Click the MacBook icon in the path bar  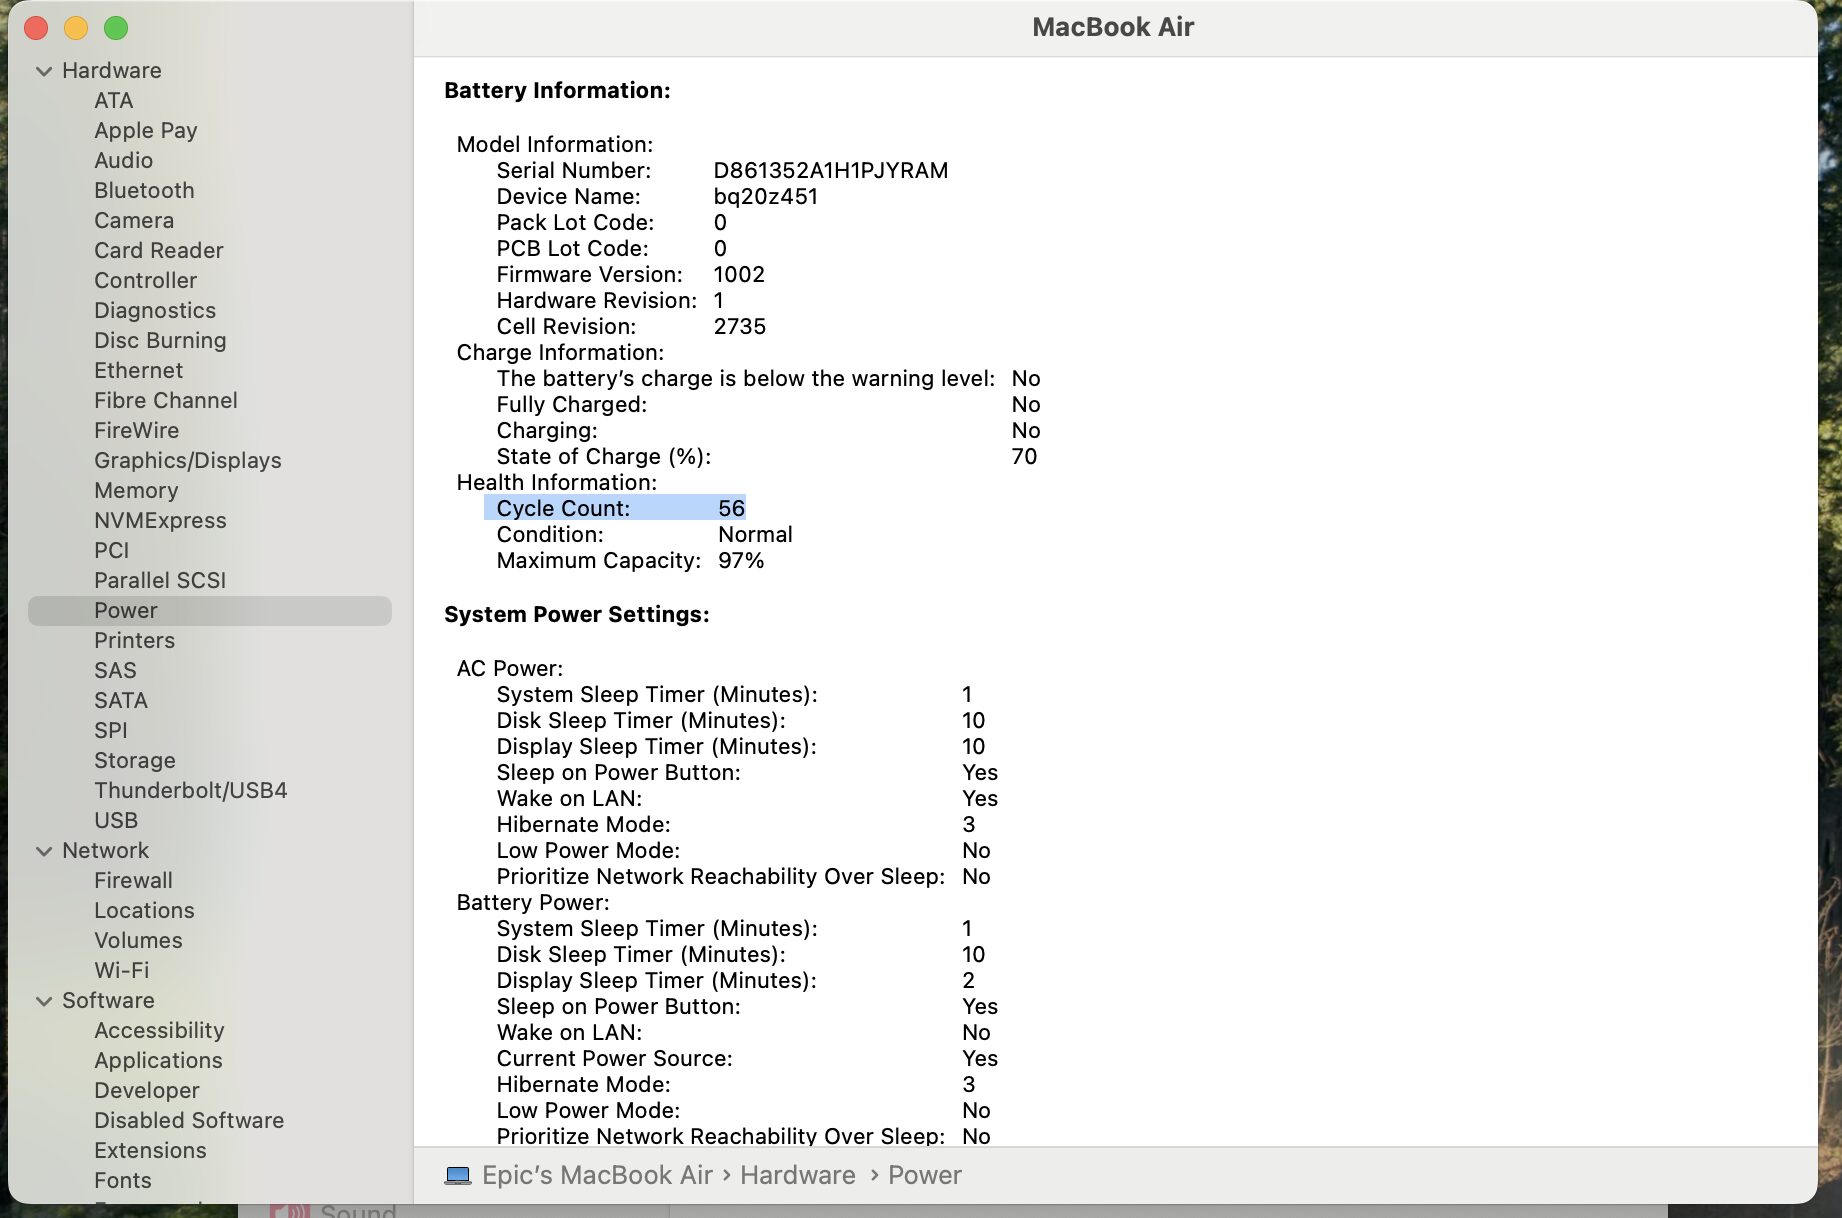click(x=458, y=1176)
